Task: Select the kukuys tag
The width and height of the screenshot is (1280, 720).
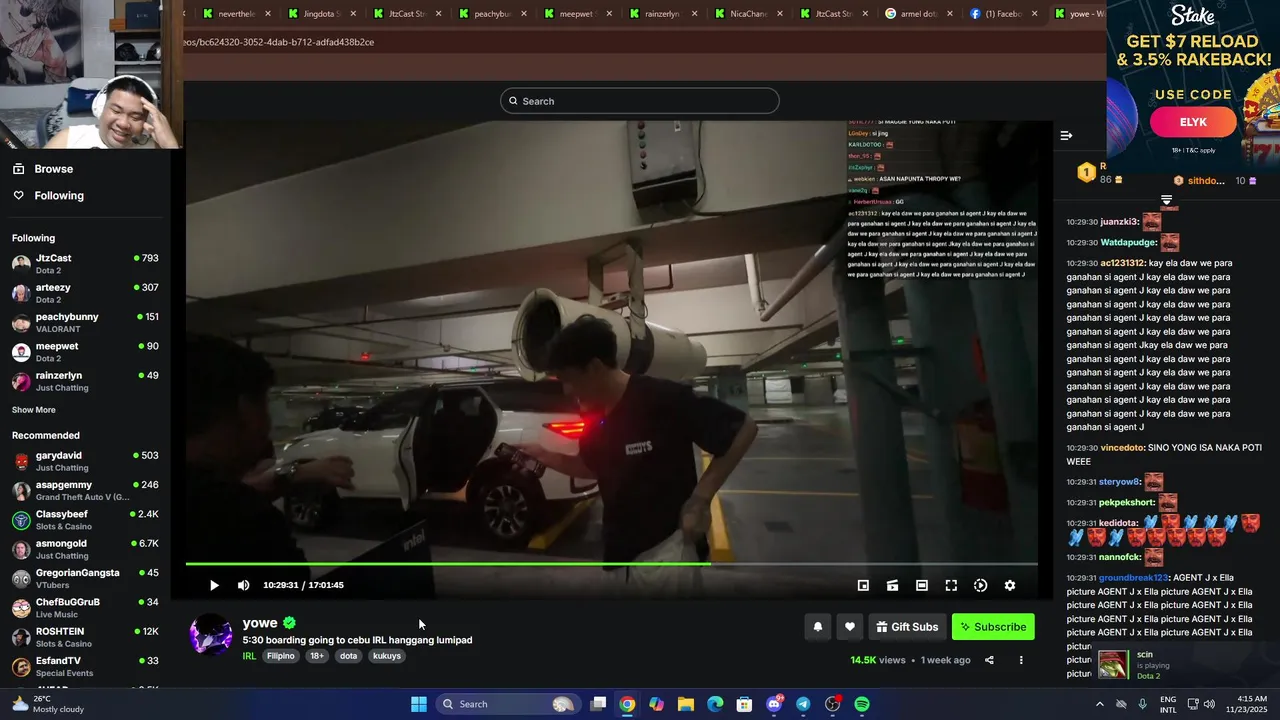Action: pyautogui.click(x=387, y=656)
